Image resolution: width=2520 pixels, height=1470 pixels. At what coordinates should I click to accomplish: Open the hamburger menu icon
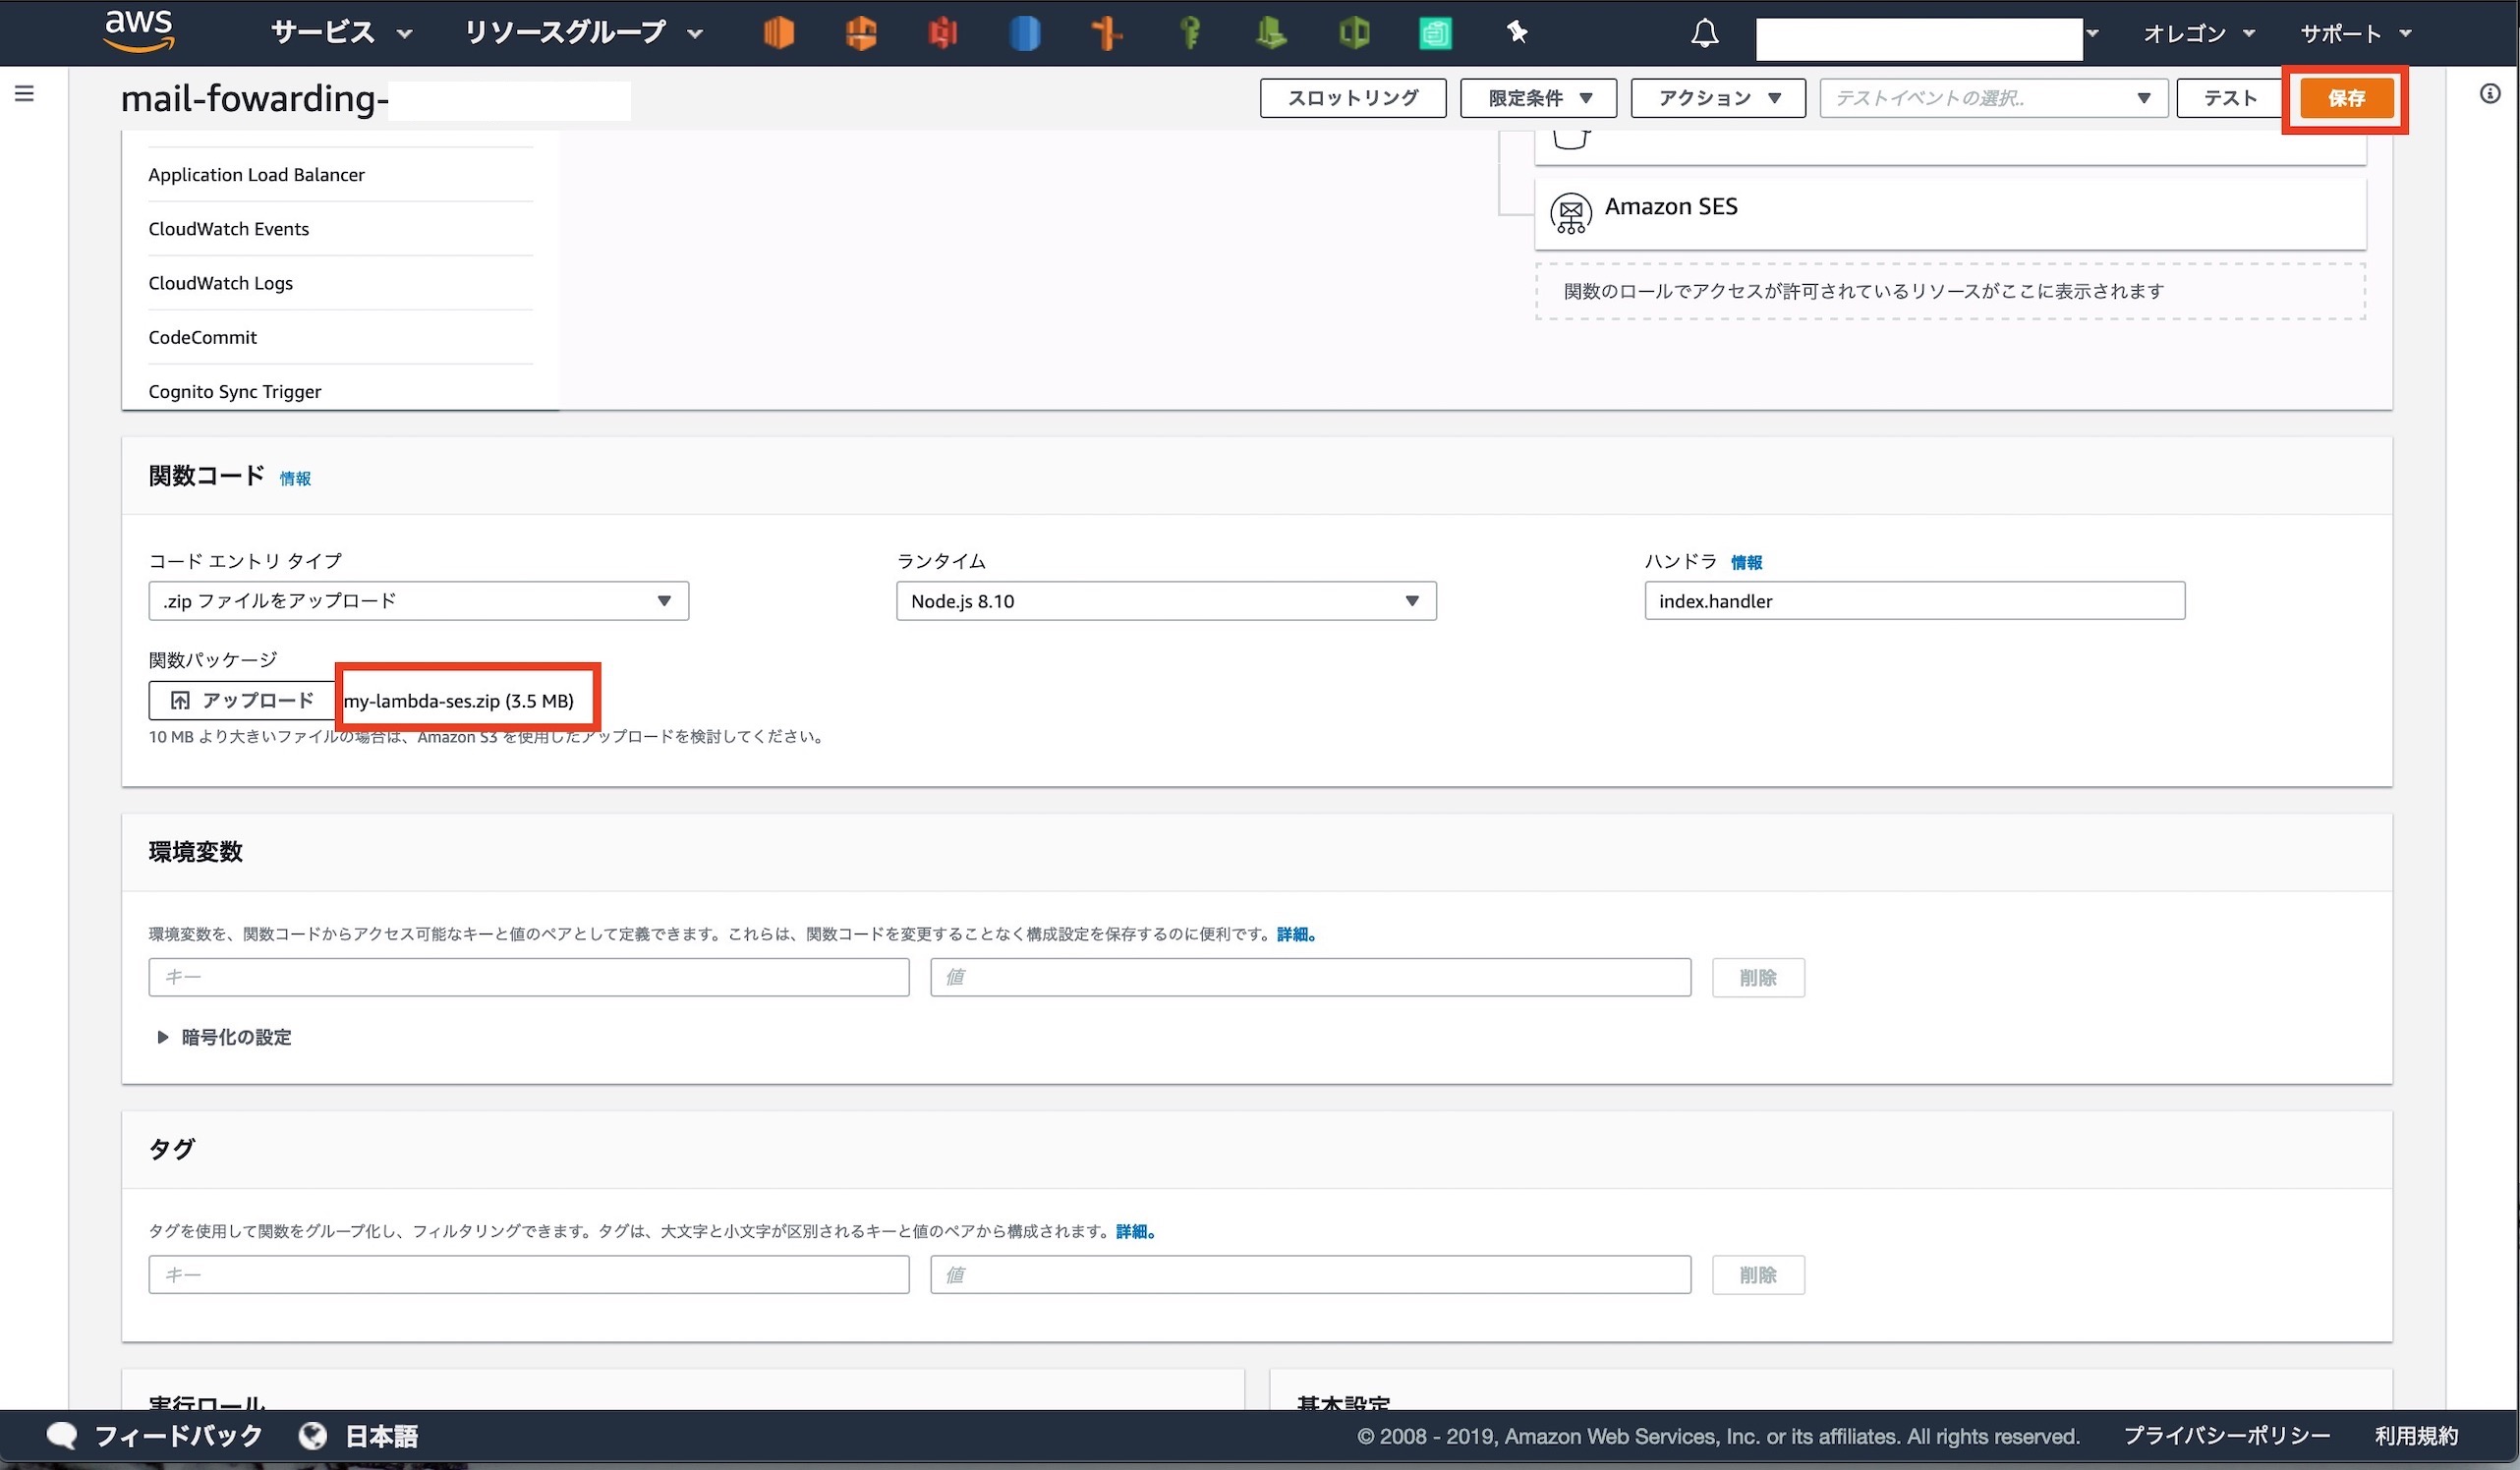(x=24, y=93)
